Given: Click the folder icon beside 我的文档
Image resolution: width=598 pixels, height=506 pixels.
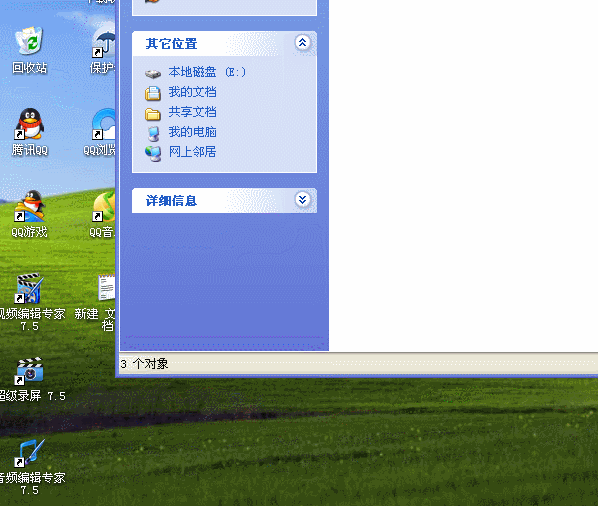Looking at the screenshot, I should 153,93.
